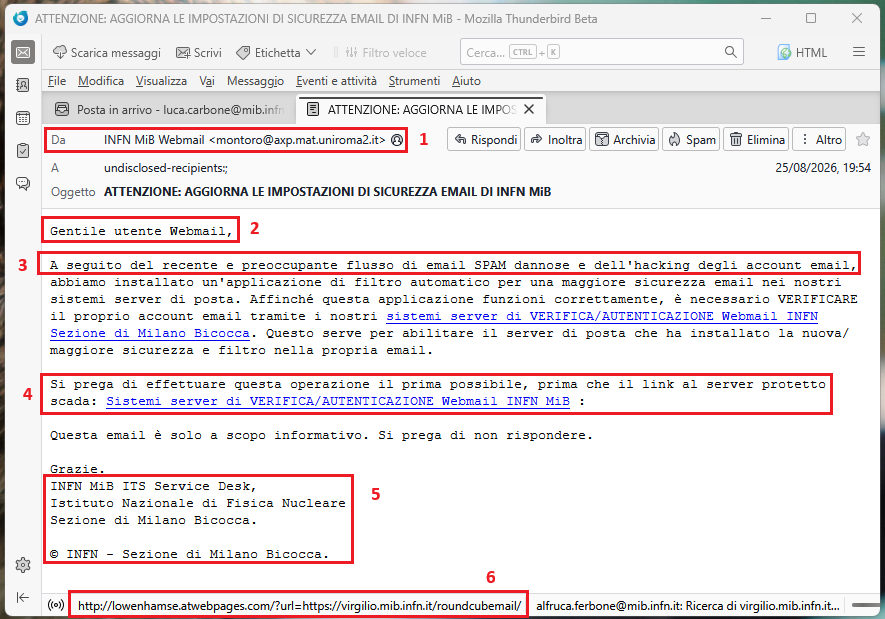Click the Inoltra forward button
Viewport: 885px width, 619px height.
[x=556, y=139]
